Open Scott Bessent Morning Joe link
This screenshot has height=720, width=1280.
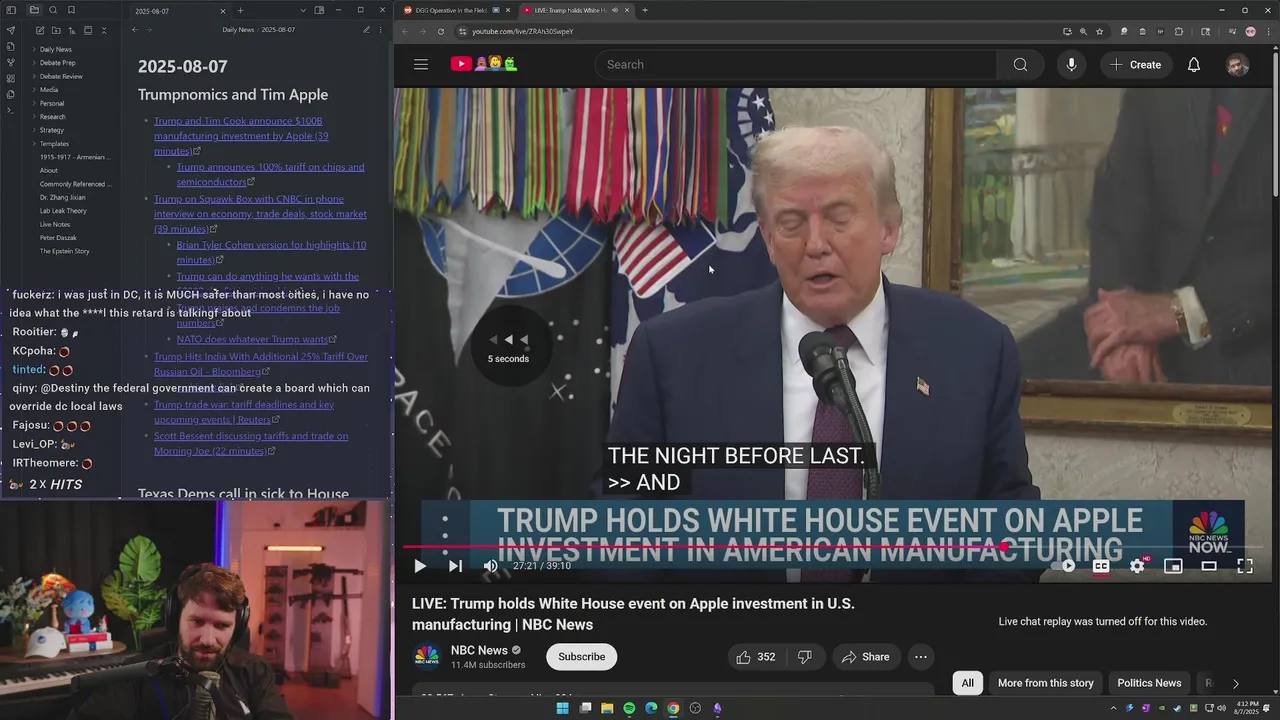251,443
